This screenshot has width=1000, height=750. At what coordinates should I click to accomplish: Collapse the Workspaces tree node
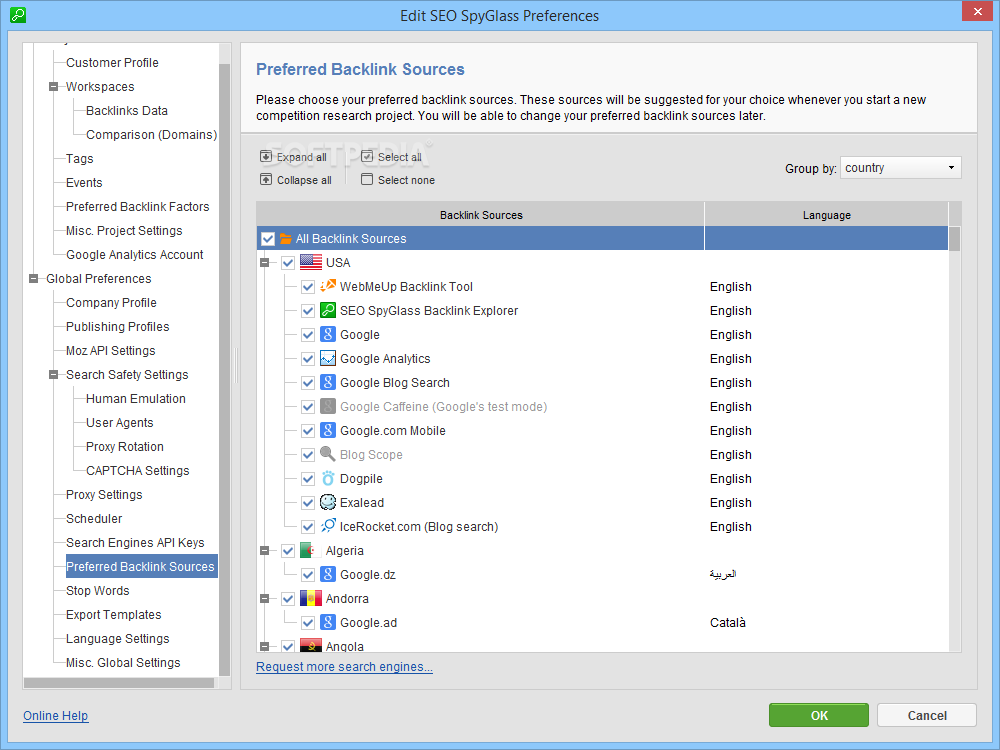[54, 87]
